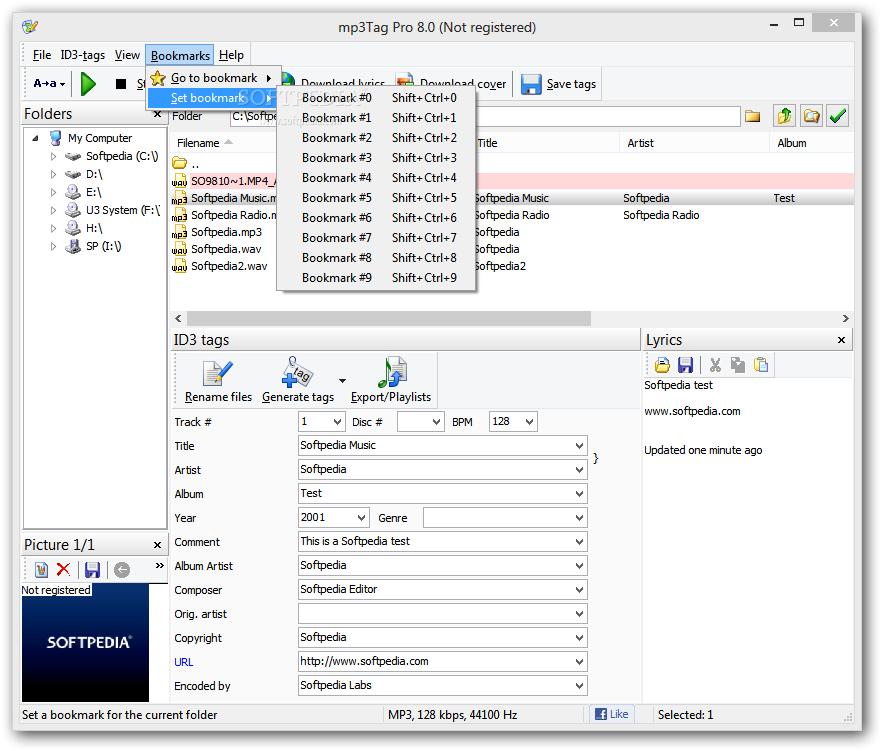The height and width of the screenshot is (751, 882).
Task: Click in the lyrics text area
Action: (747, 540)
